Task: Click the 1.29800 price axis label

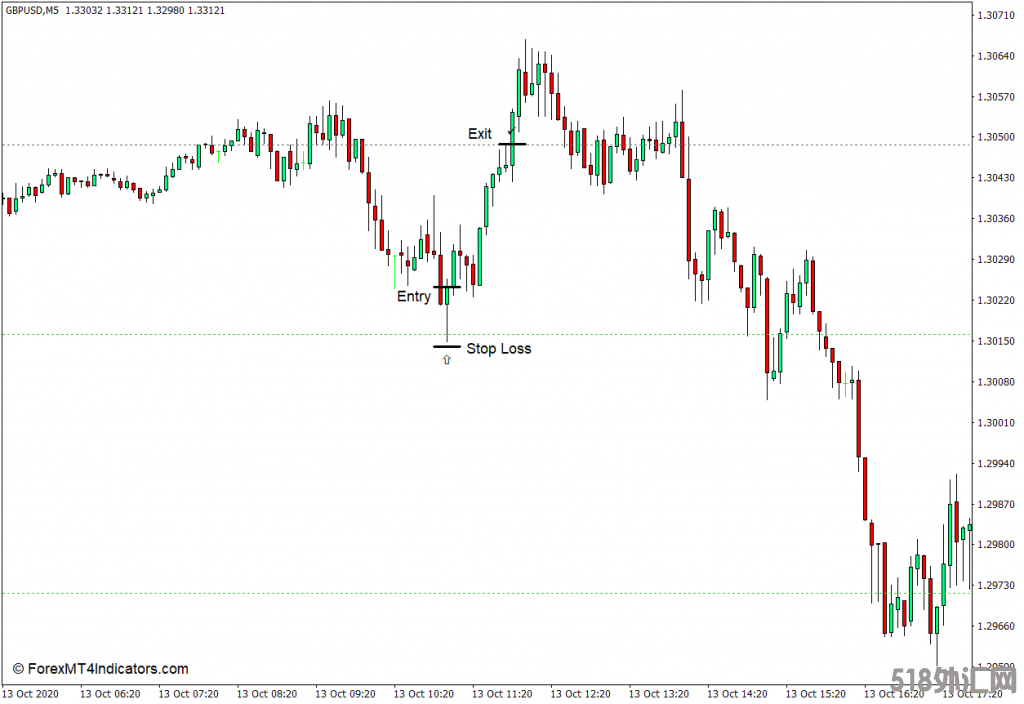Action: coord(996,545)
